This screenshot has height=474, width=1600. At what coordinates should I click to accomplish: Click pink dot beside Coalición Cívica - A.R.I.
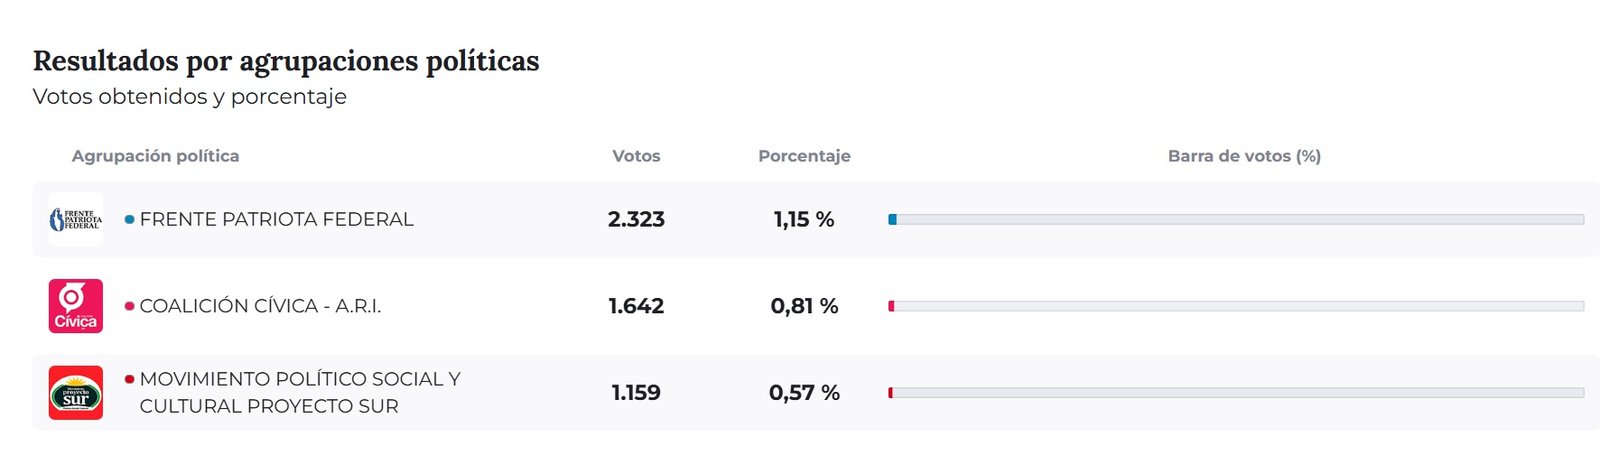(130, 306)
